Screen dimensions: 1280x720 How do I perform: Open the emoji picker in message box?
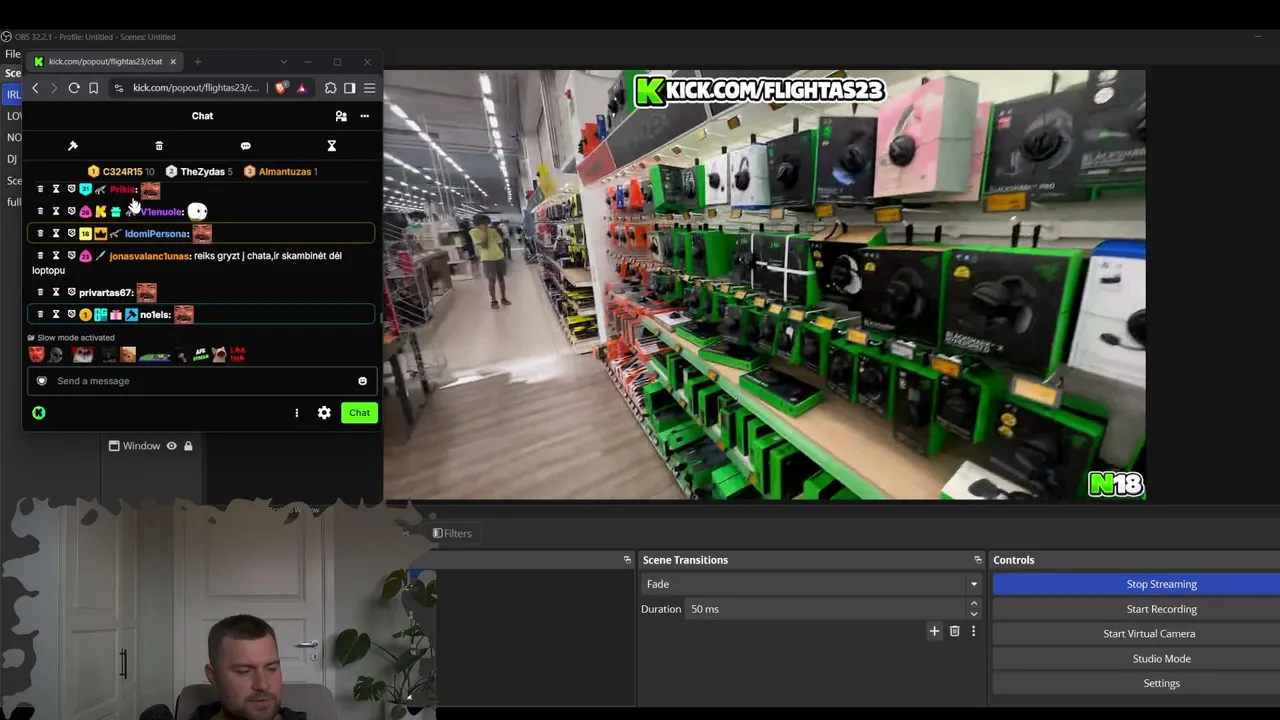click(x=362, y=381)
